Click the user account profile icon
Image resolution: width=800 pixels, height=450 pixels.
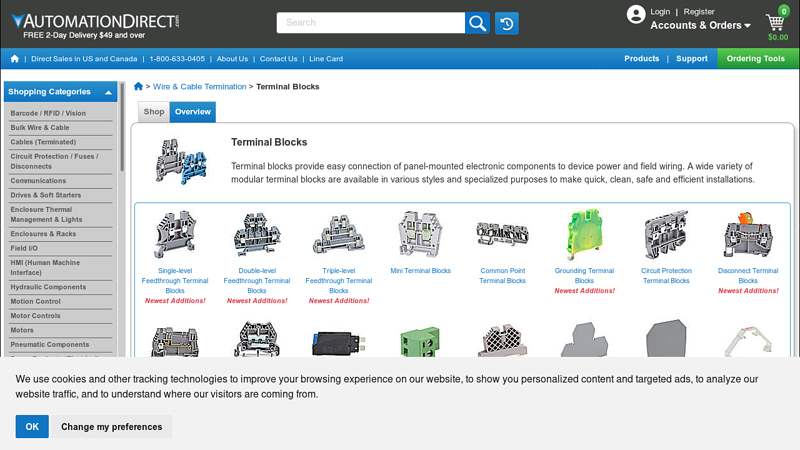[x=636, y=14]
